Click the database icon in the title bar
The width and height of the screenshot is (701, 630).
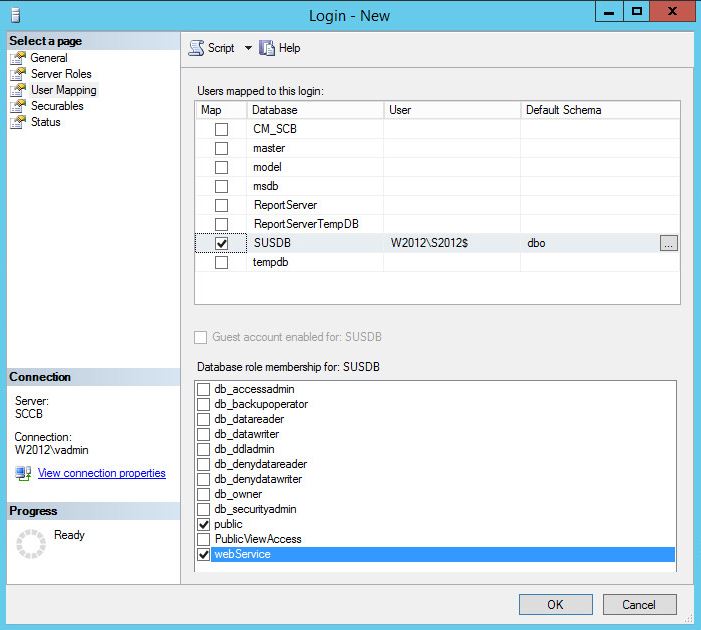point(16,16)
